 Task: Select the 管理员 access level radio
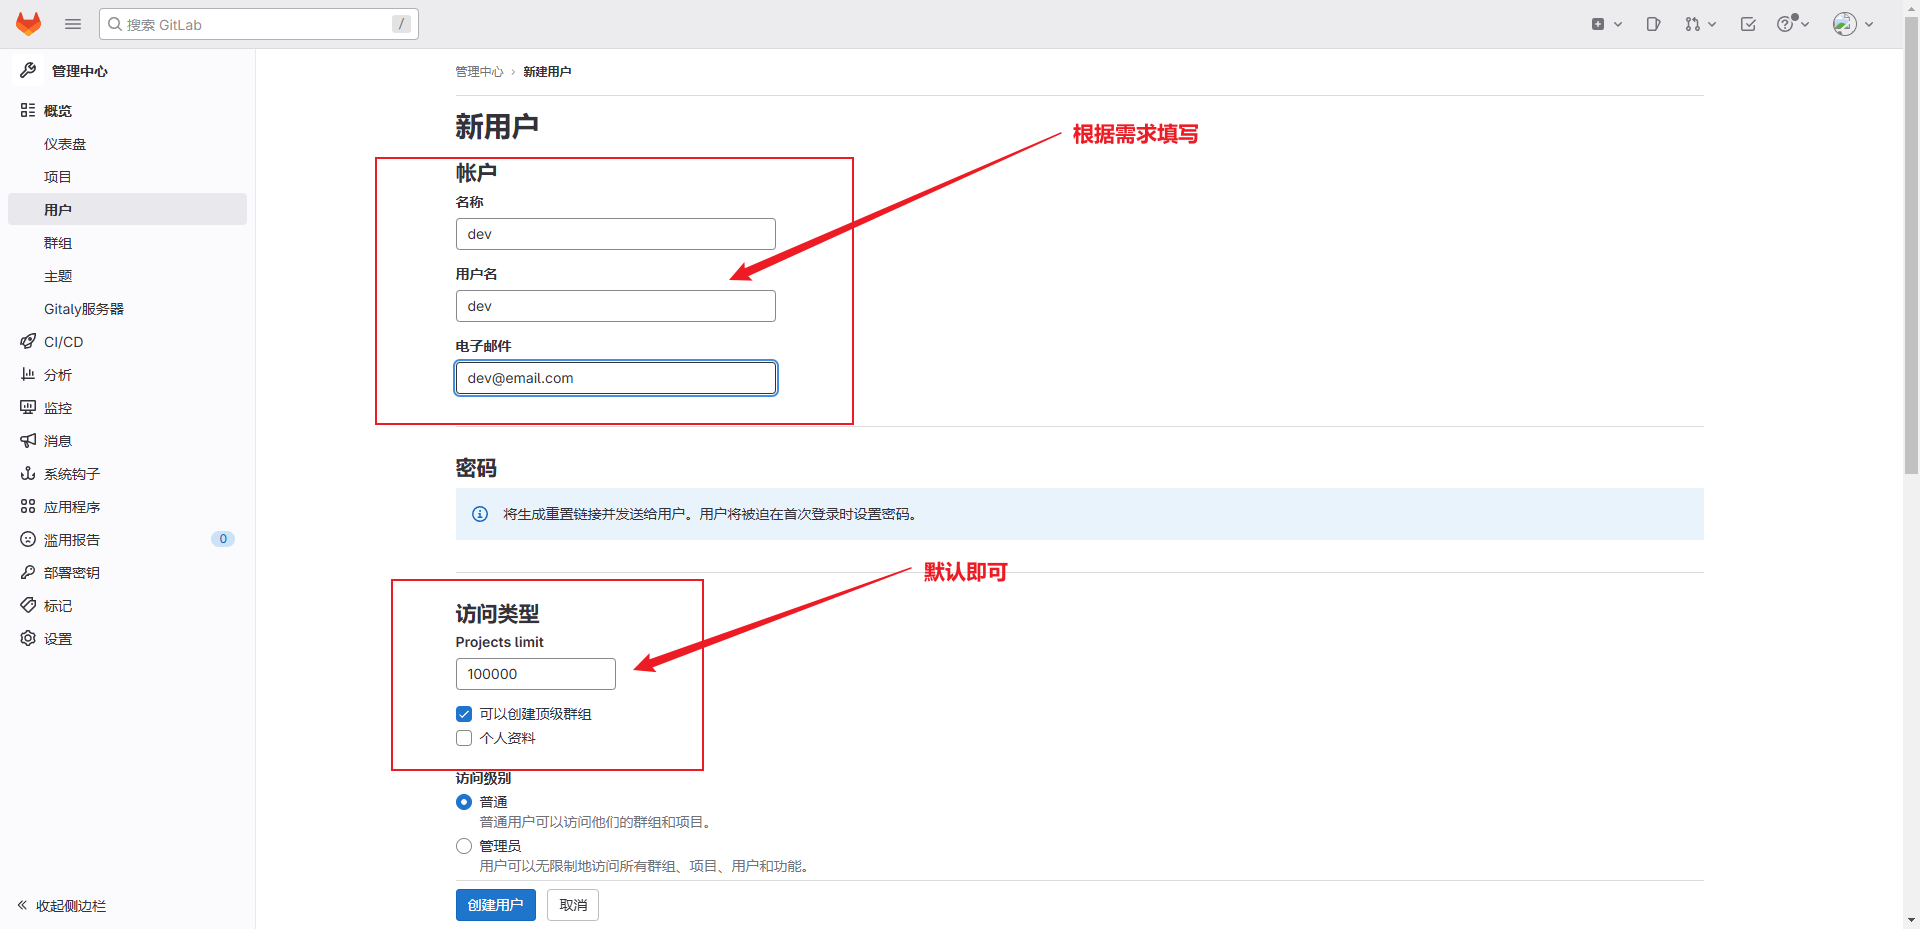click(x=464, y=846)
